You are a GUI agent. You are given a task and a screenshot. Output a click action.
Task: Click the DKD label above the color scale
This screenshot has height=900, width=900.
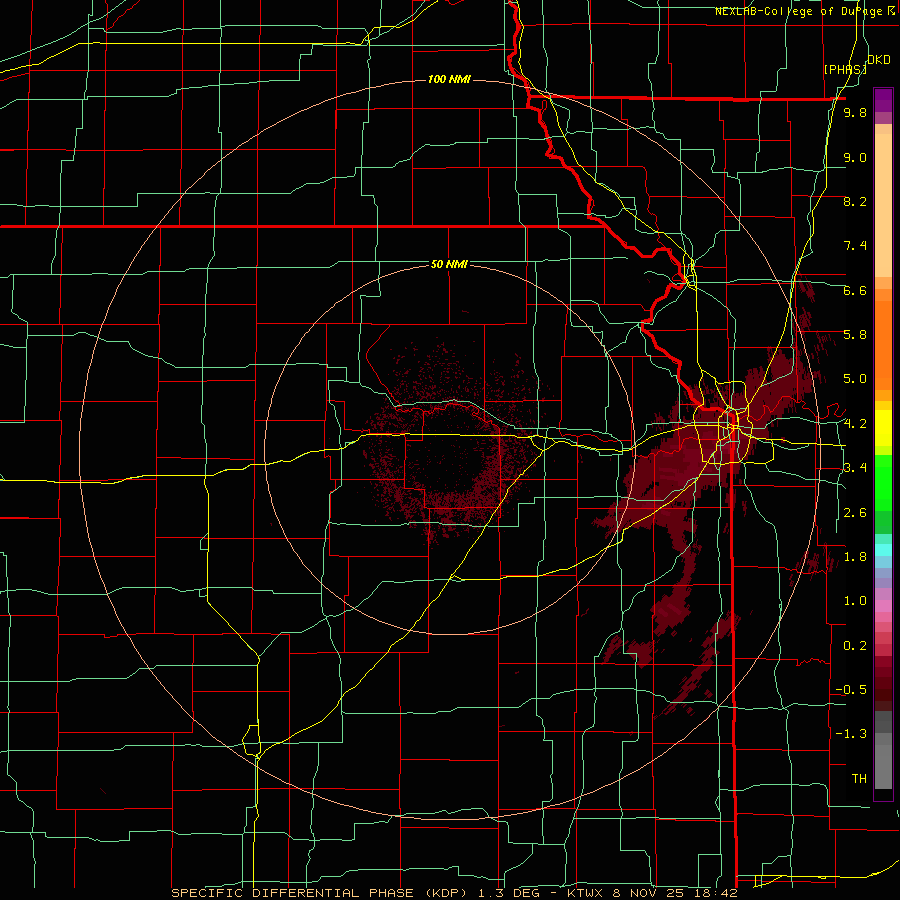(x=878, y=60)
